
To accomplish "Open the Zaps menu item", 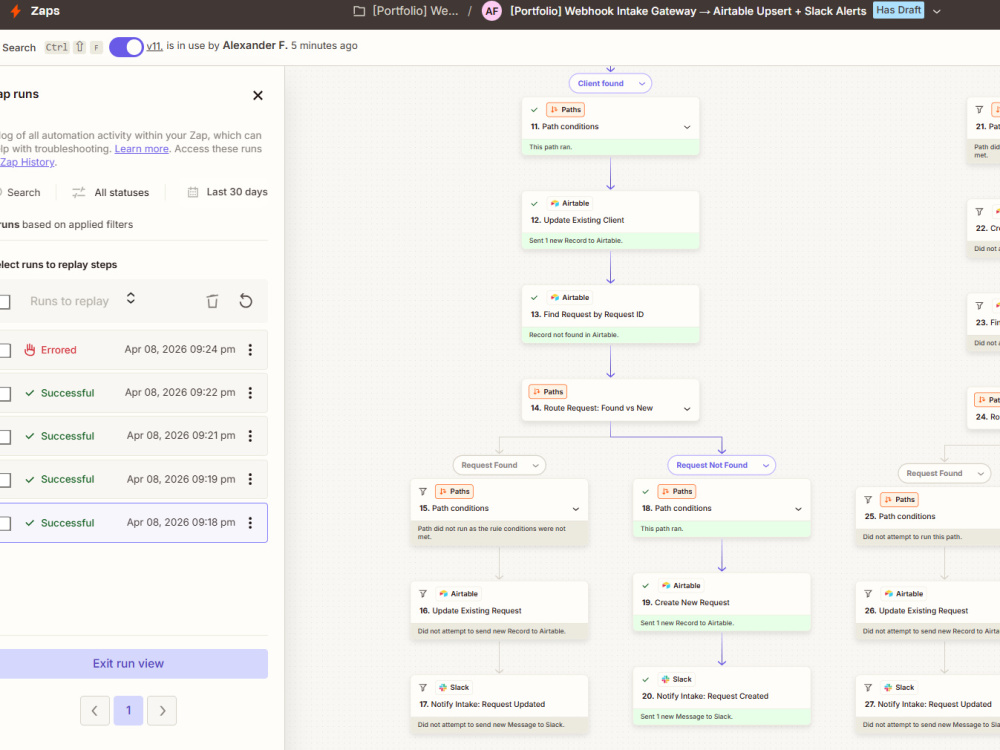I will tap(45, 11).
